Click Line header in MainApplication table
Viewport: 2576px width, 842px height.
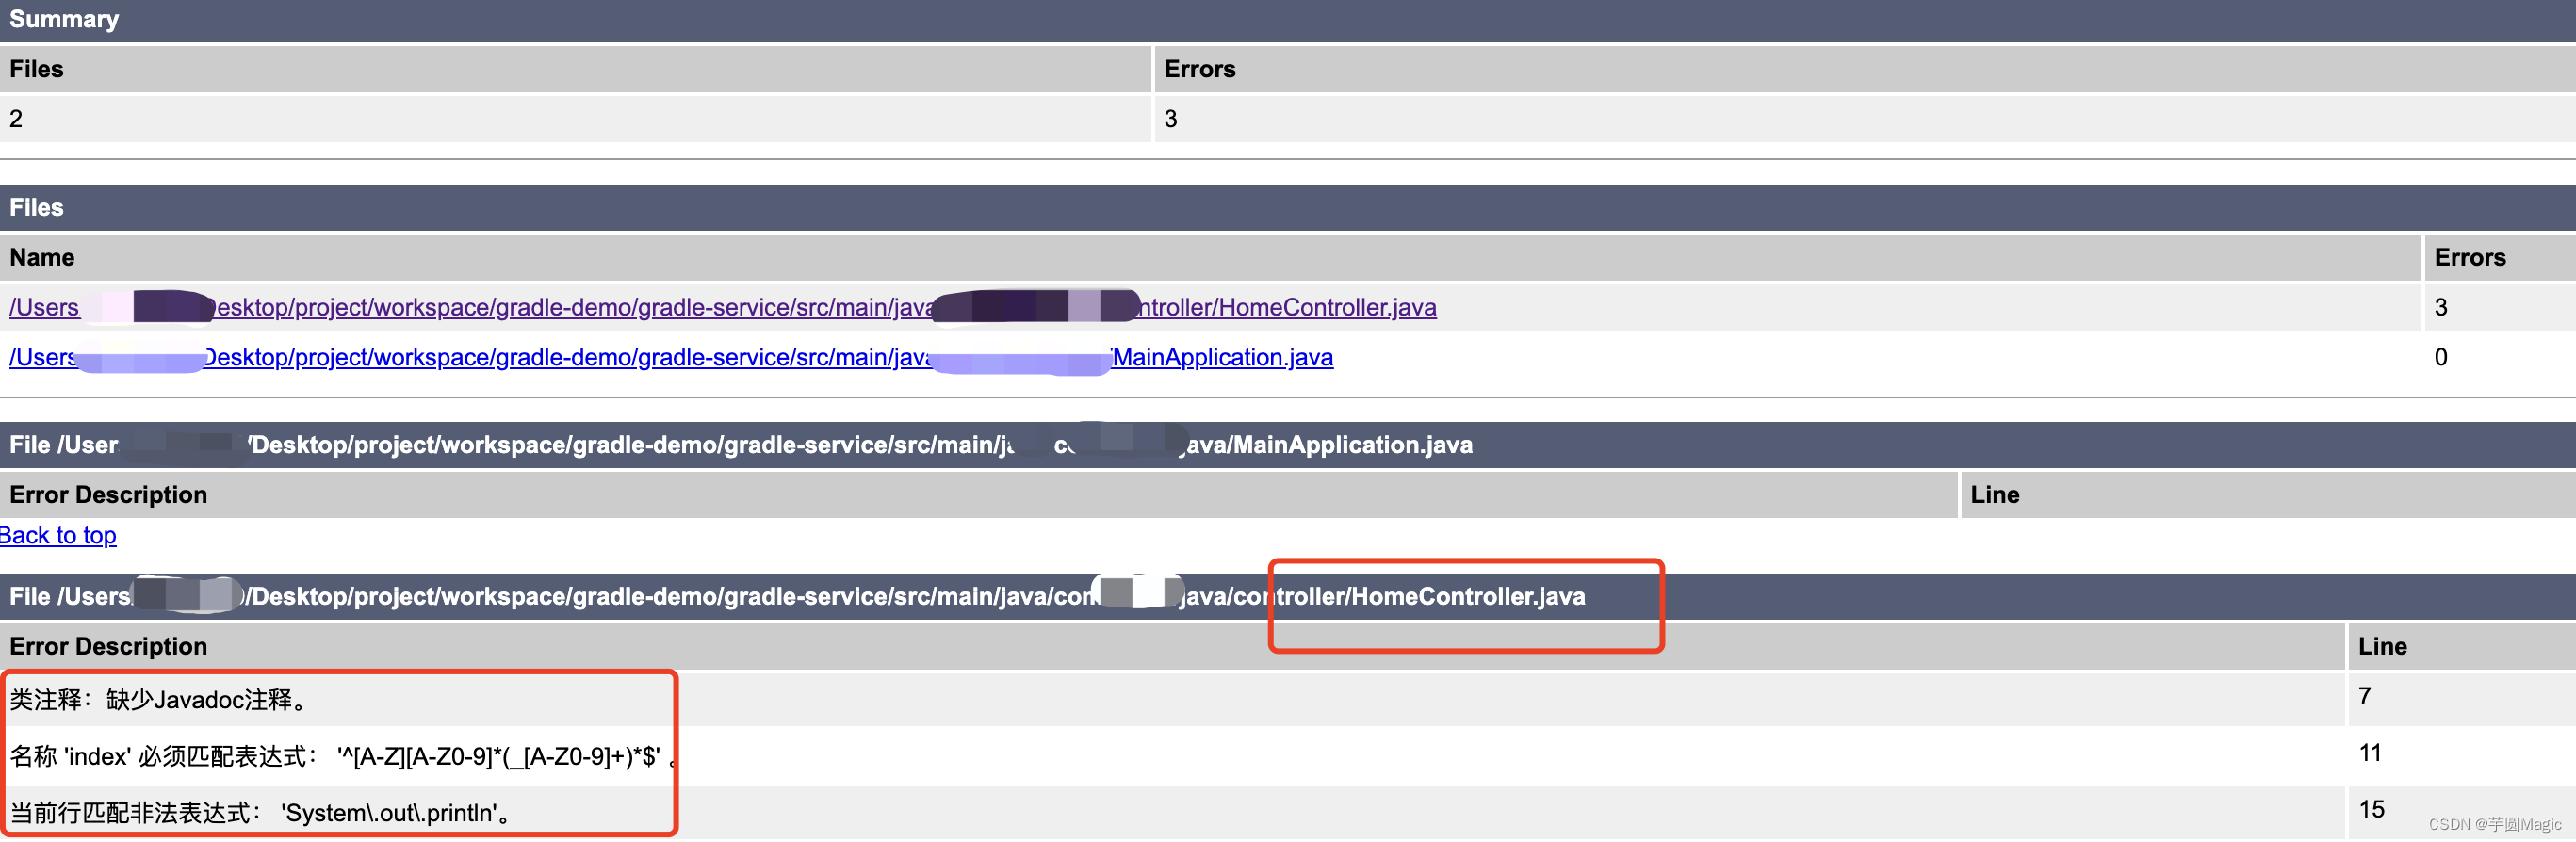pyautogui.click(x=2268, y=494)
